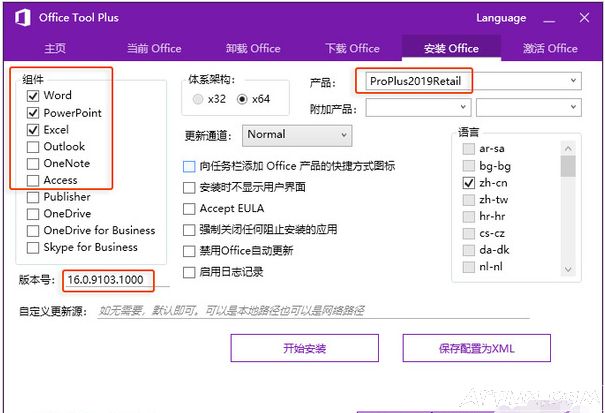Image resolution: width=605 pixels, height=413 pixels.
Task: Check the hr-hr language checkbox
Action: [468, 217]
